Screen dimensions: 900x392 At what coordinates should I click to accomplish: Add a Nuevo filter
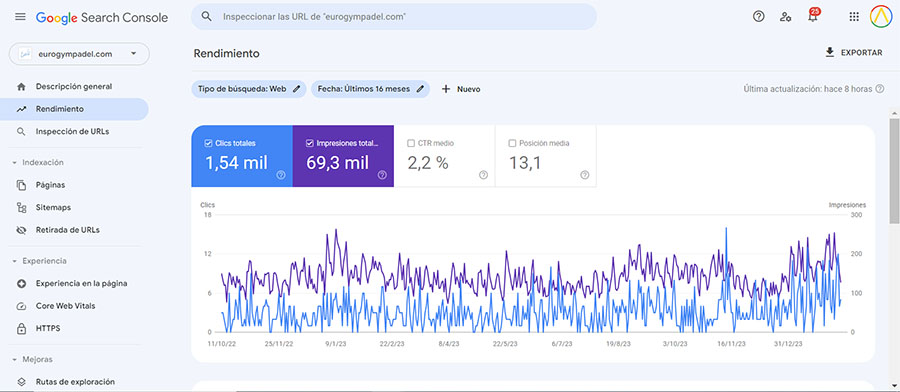pyautogui.click(x=461, y=89)
